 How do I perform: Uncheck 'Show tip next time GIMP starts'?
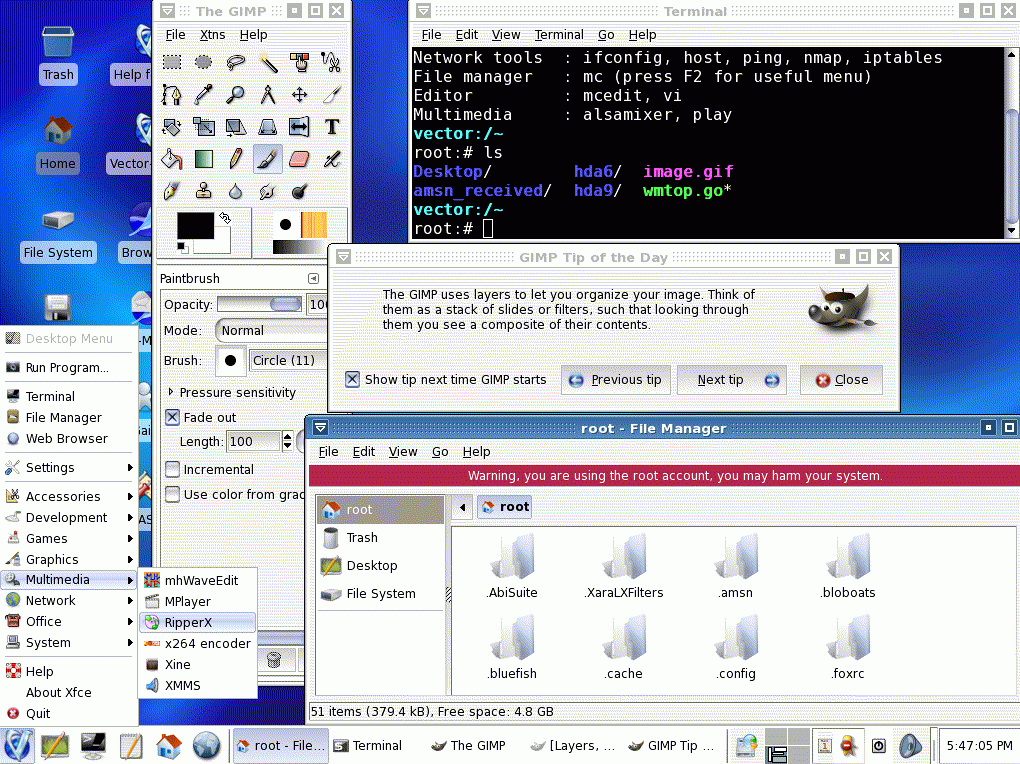(x=352, y=379)
